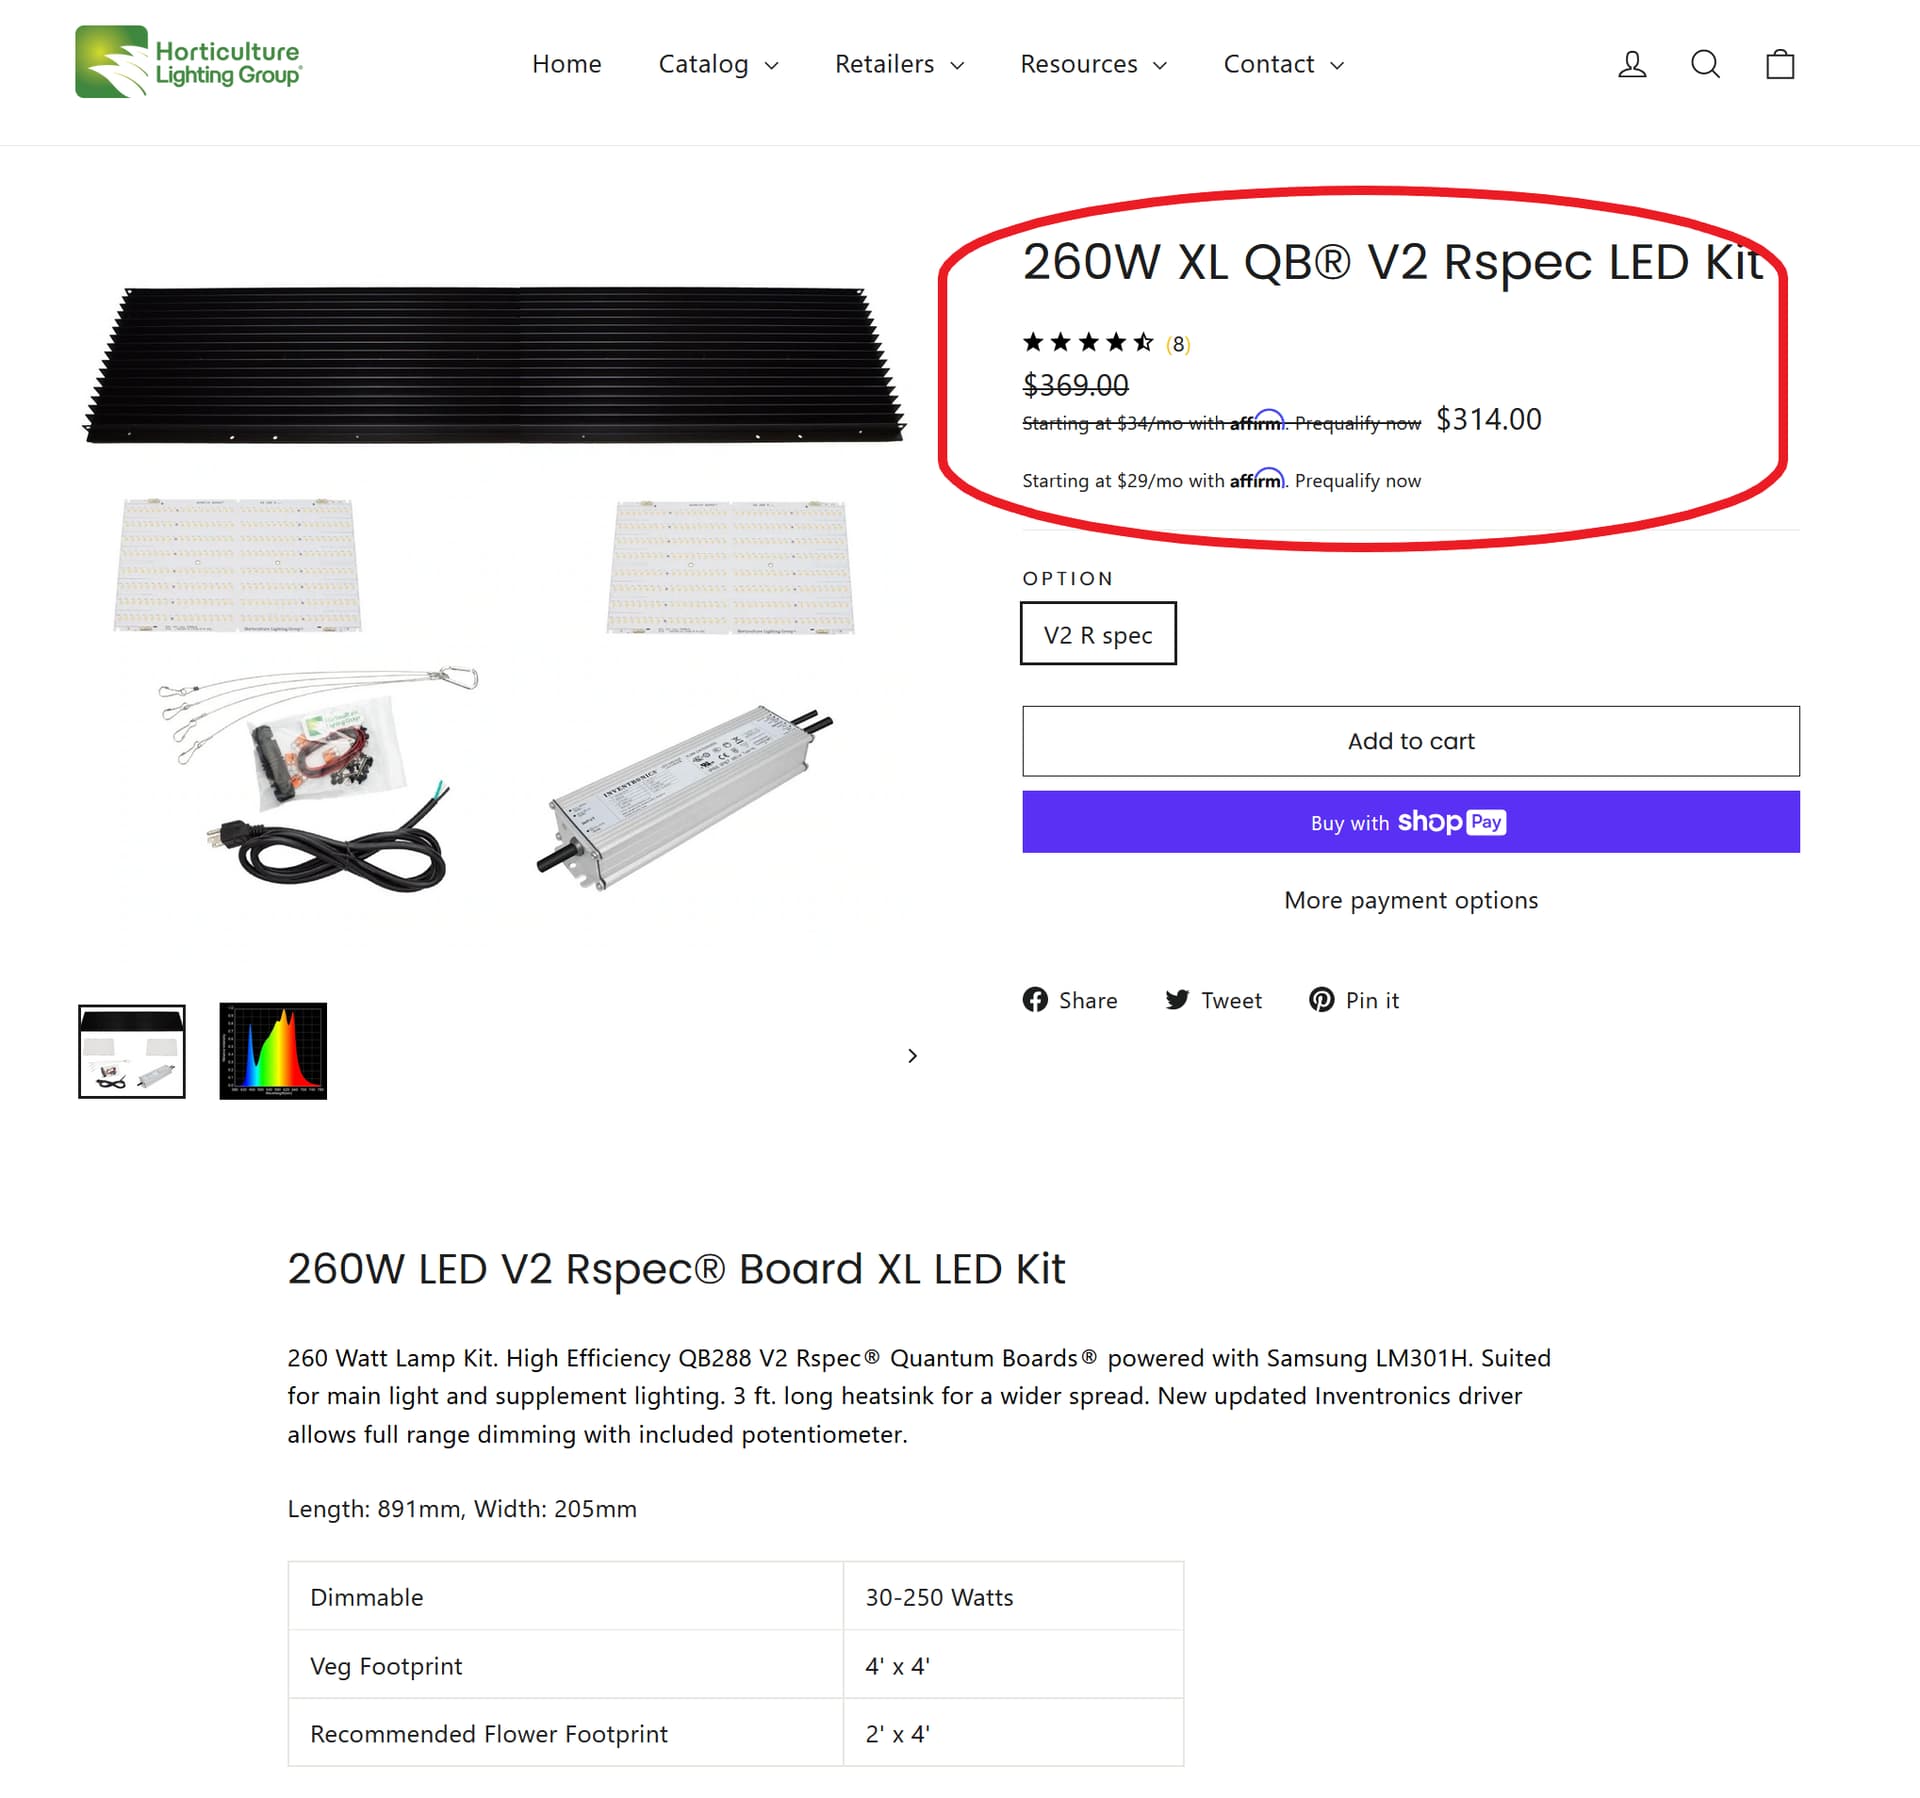Select the spectrum graph thumbnail
Image resolution: width=1920 pixels, height=1798 pixels.
click(273, 1051)
